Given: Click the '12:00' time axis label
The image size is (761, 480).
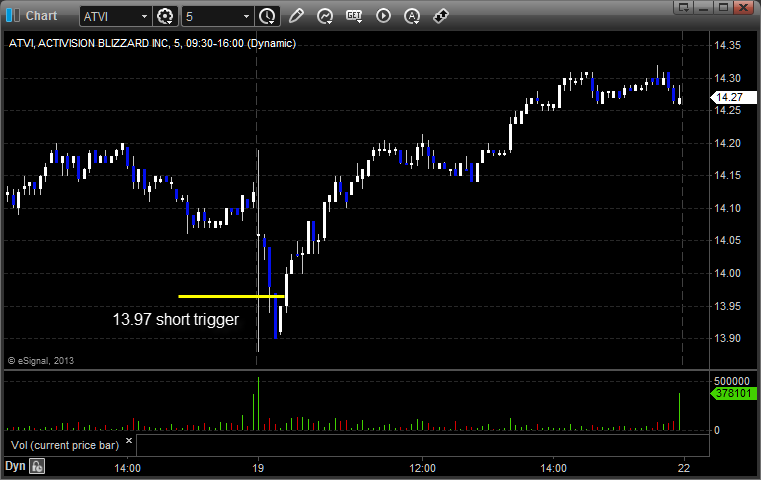Looking at the screenshot, I should [x=422, y=468].
